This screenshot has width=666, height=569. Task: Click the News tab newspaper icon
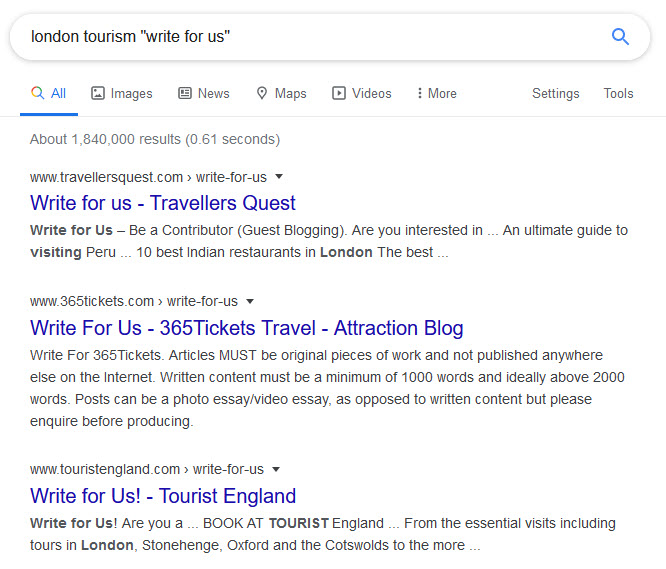click(x=185, y=93)
